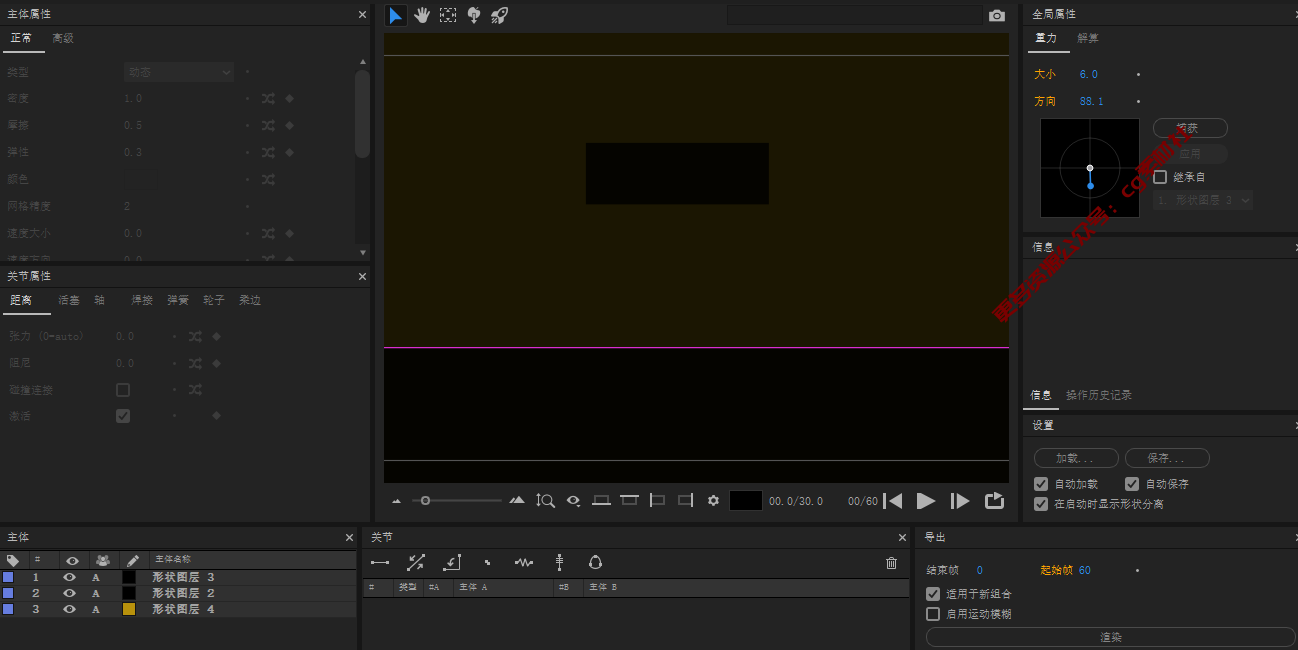Create a piston joint
This screenshot has height=650, width=1298.
(x=416, y=563)
